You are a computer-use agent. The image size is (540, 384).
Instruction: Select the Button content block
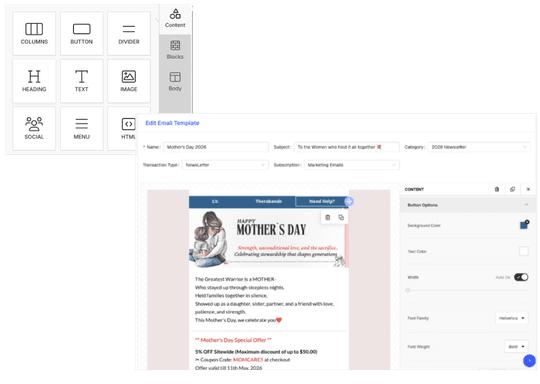click(x=82, y=33)
